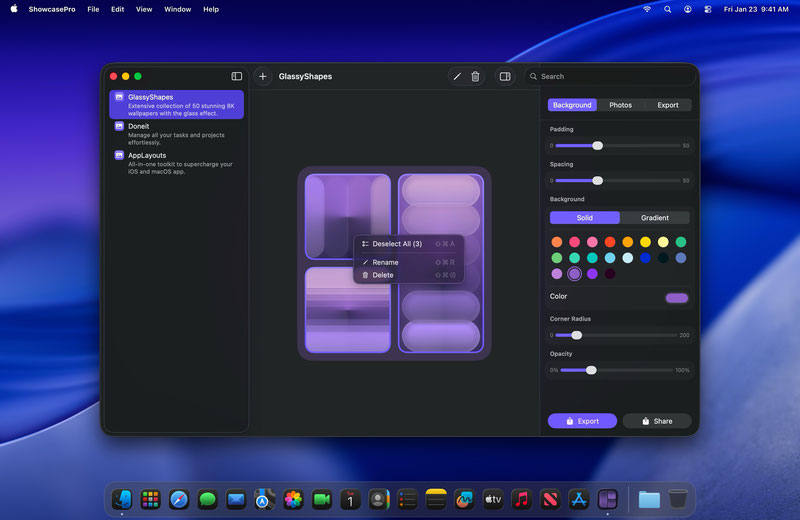Open Photos app from the dock

coord(293,499)
